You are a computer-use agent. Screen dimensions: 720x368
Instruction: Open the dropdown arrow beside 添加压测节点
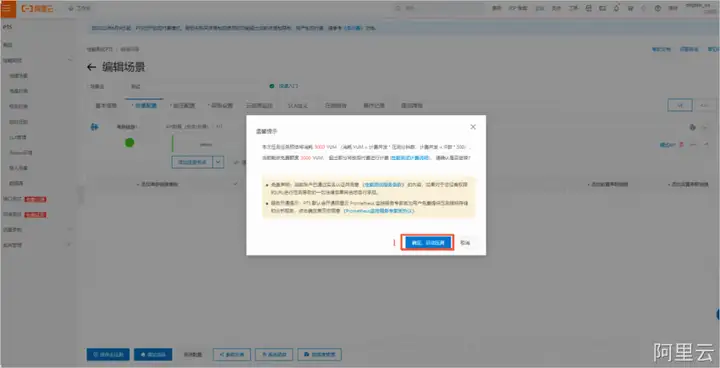(218, 162)
